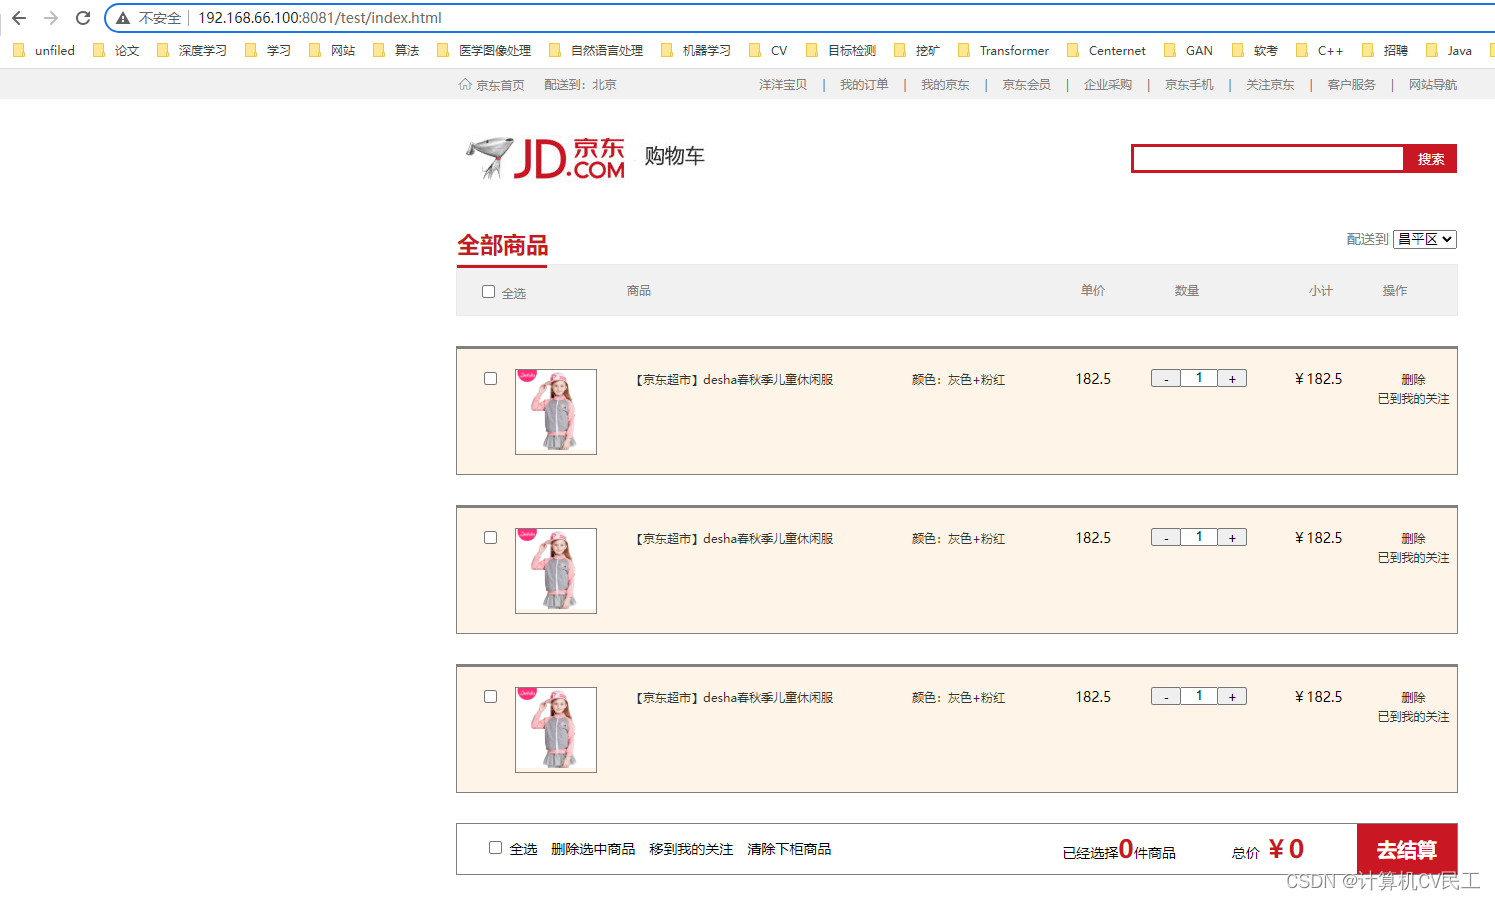Open the 医学图像处理 bookmark folder
This screenshot has height=900, width=1495.
(484, 50)
